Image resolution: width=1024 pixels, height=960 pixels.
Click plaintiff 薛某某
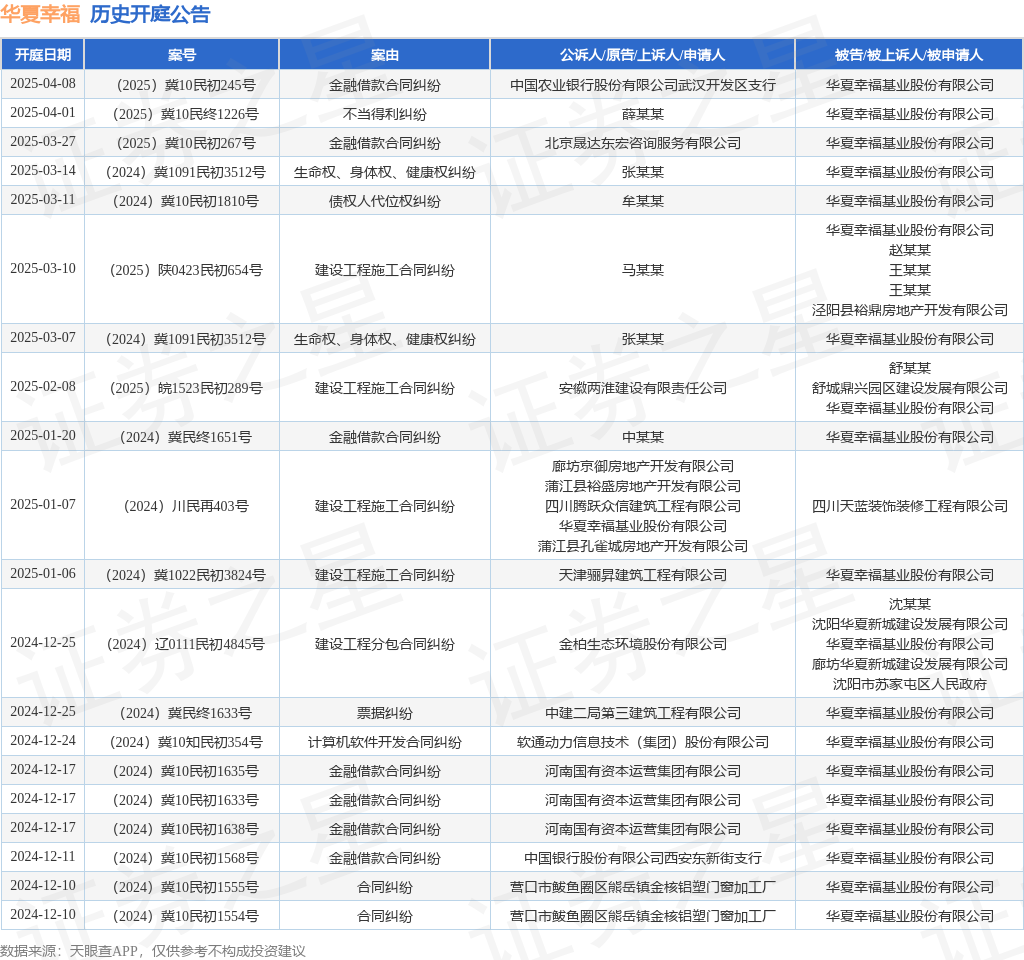643,114
